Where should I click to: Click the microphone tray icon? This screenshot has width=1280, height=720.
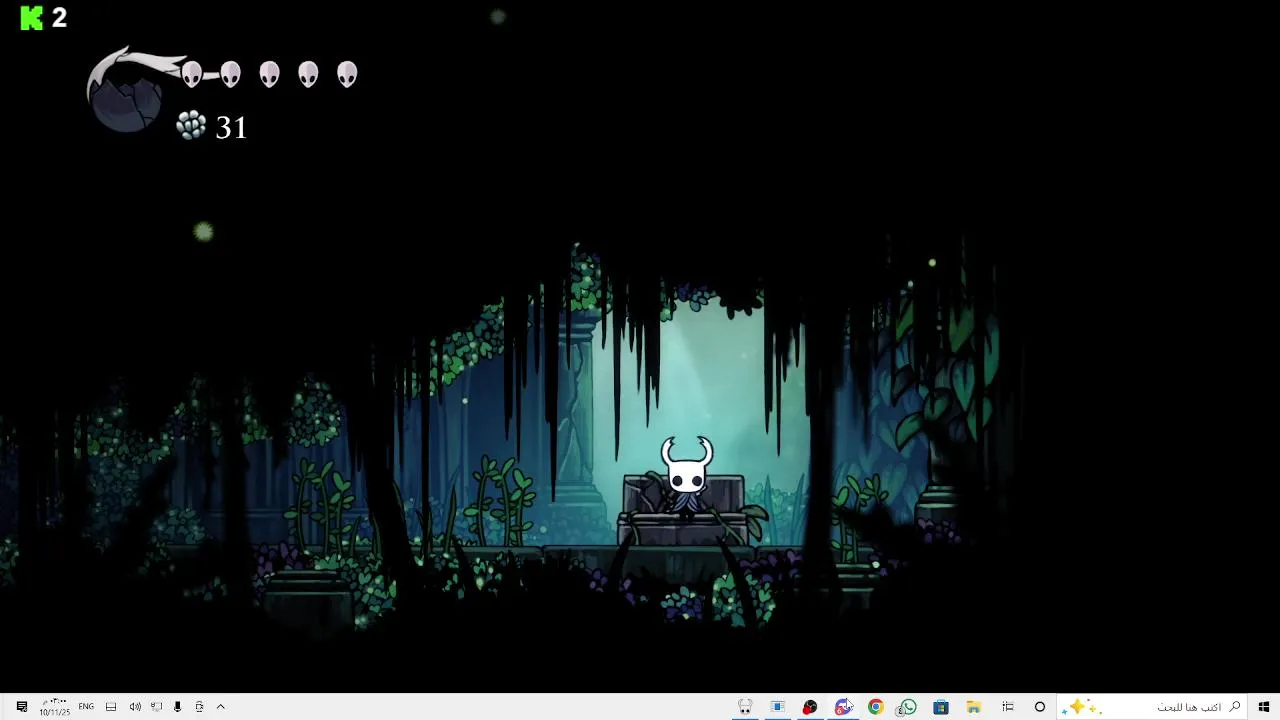tap(178, 707)
